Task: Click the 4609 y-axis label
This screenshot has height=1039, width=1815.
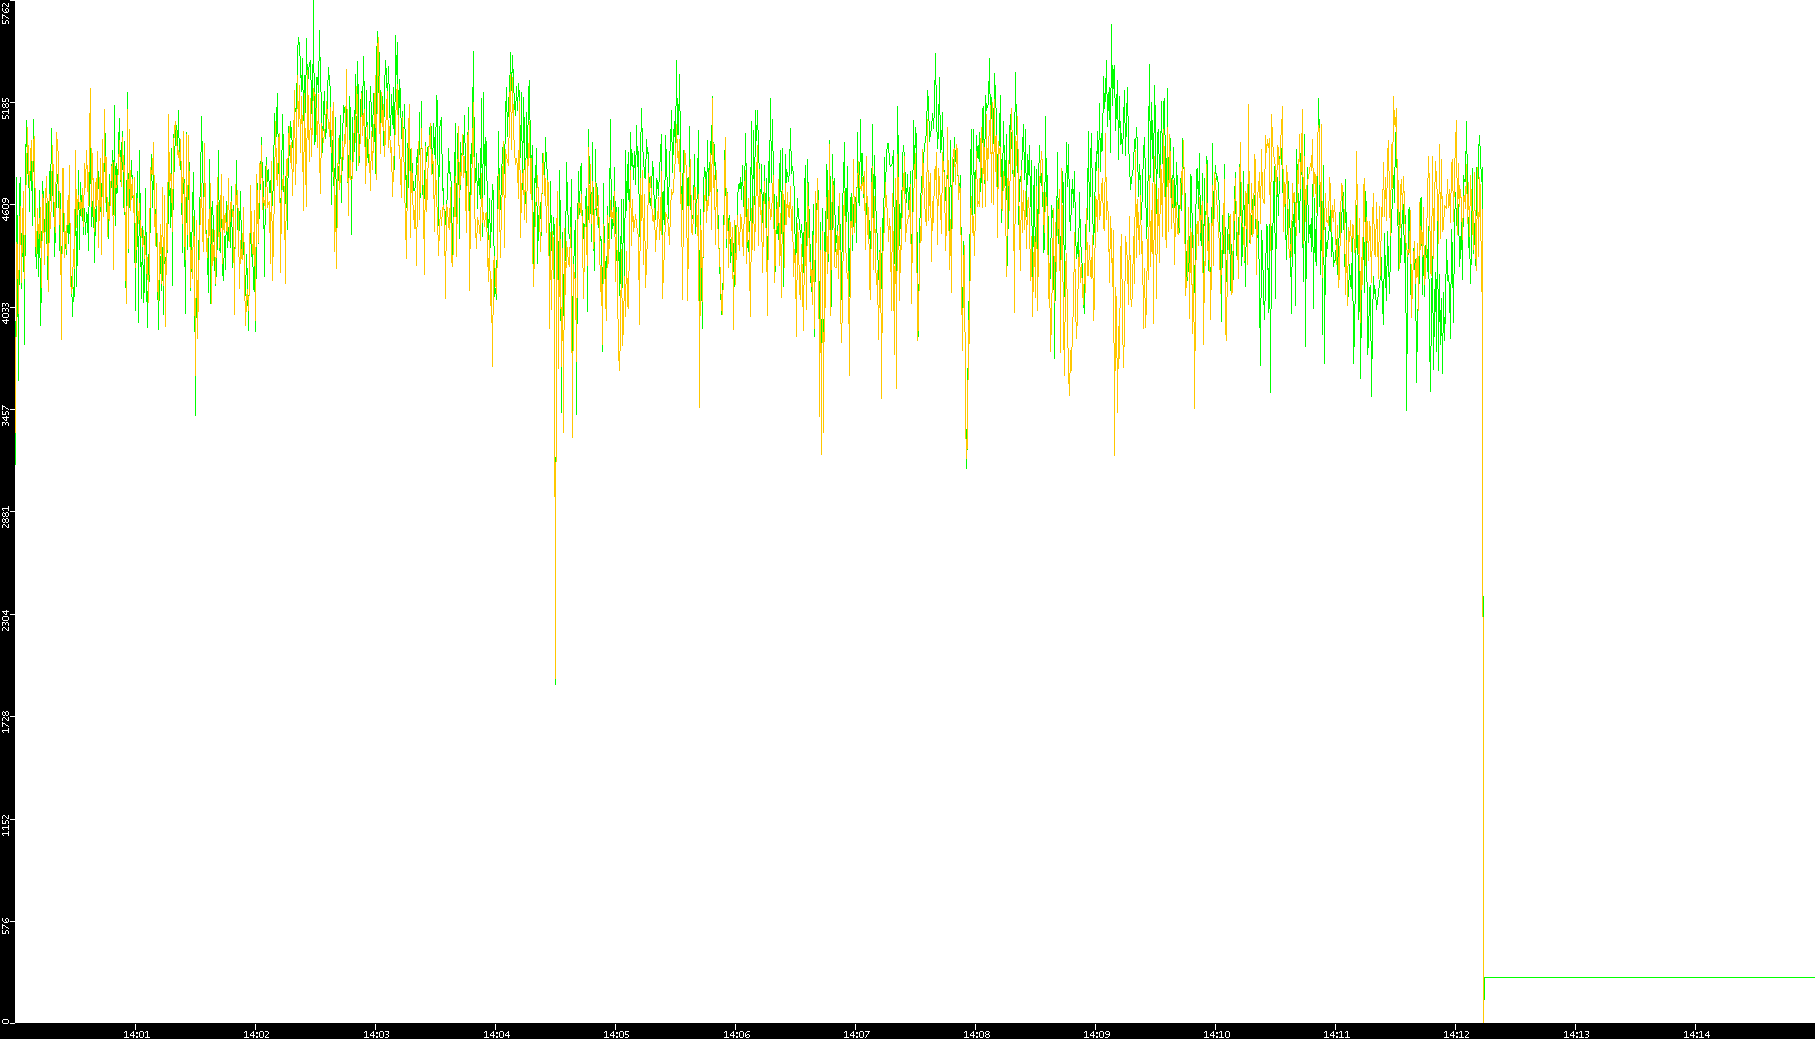Action: click(x=7, y=210)
